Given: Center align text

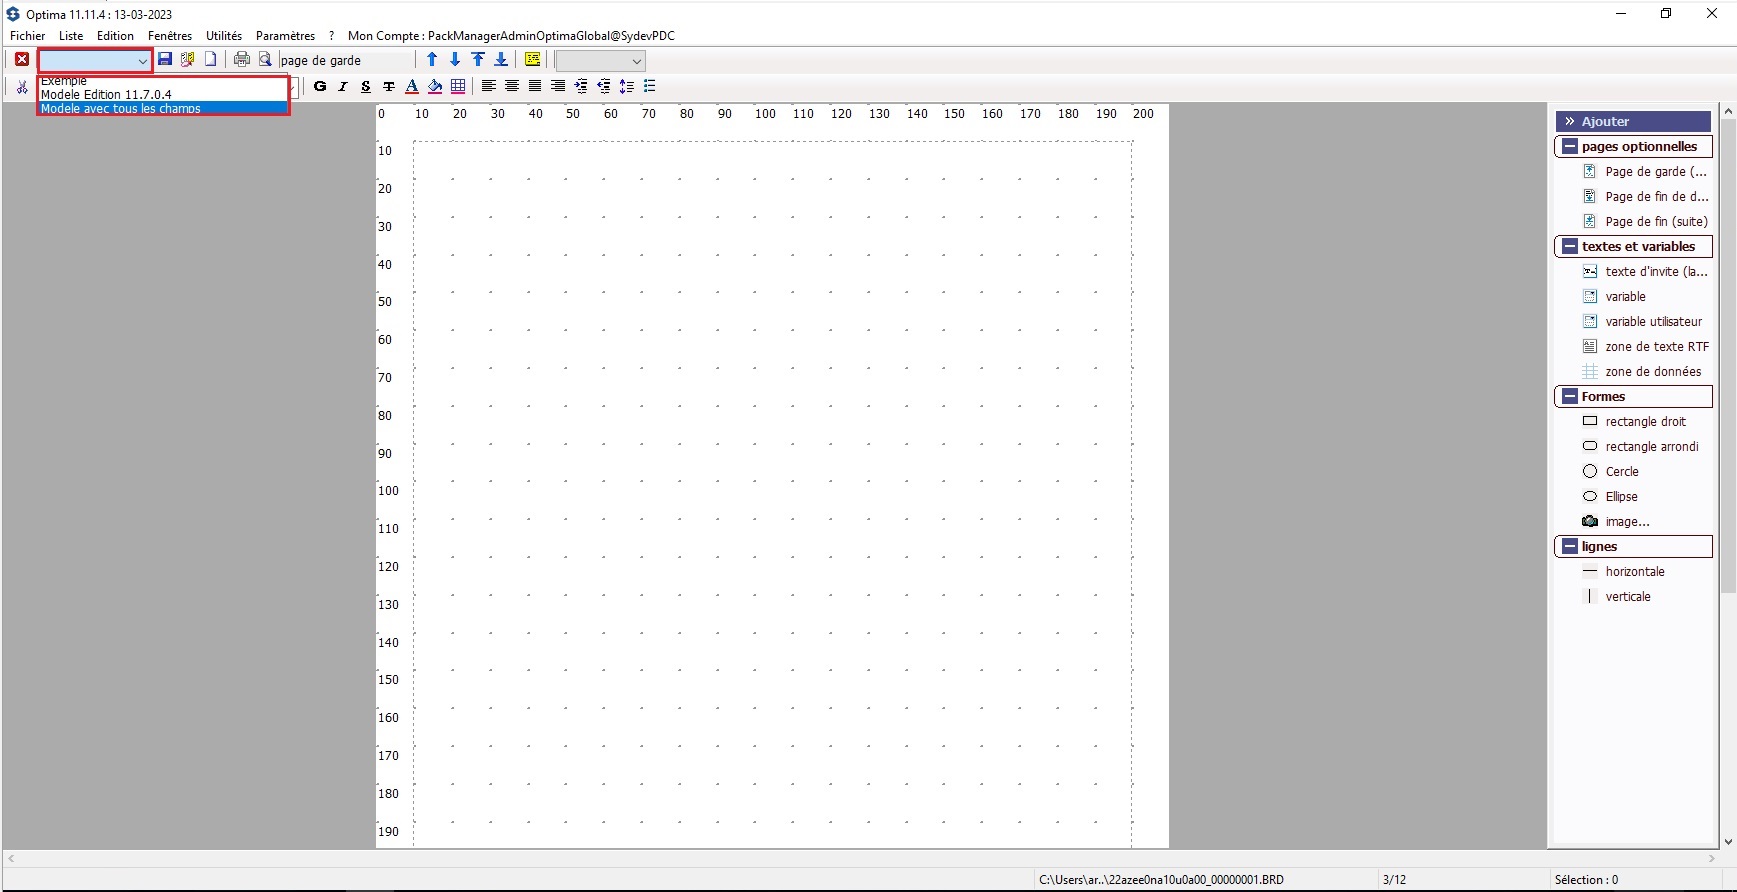Looking at the screenshot, I should point(512,87).
